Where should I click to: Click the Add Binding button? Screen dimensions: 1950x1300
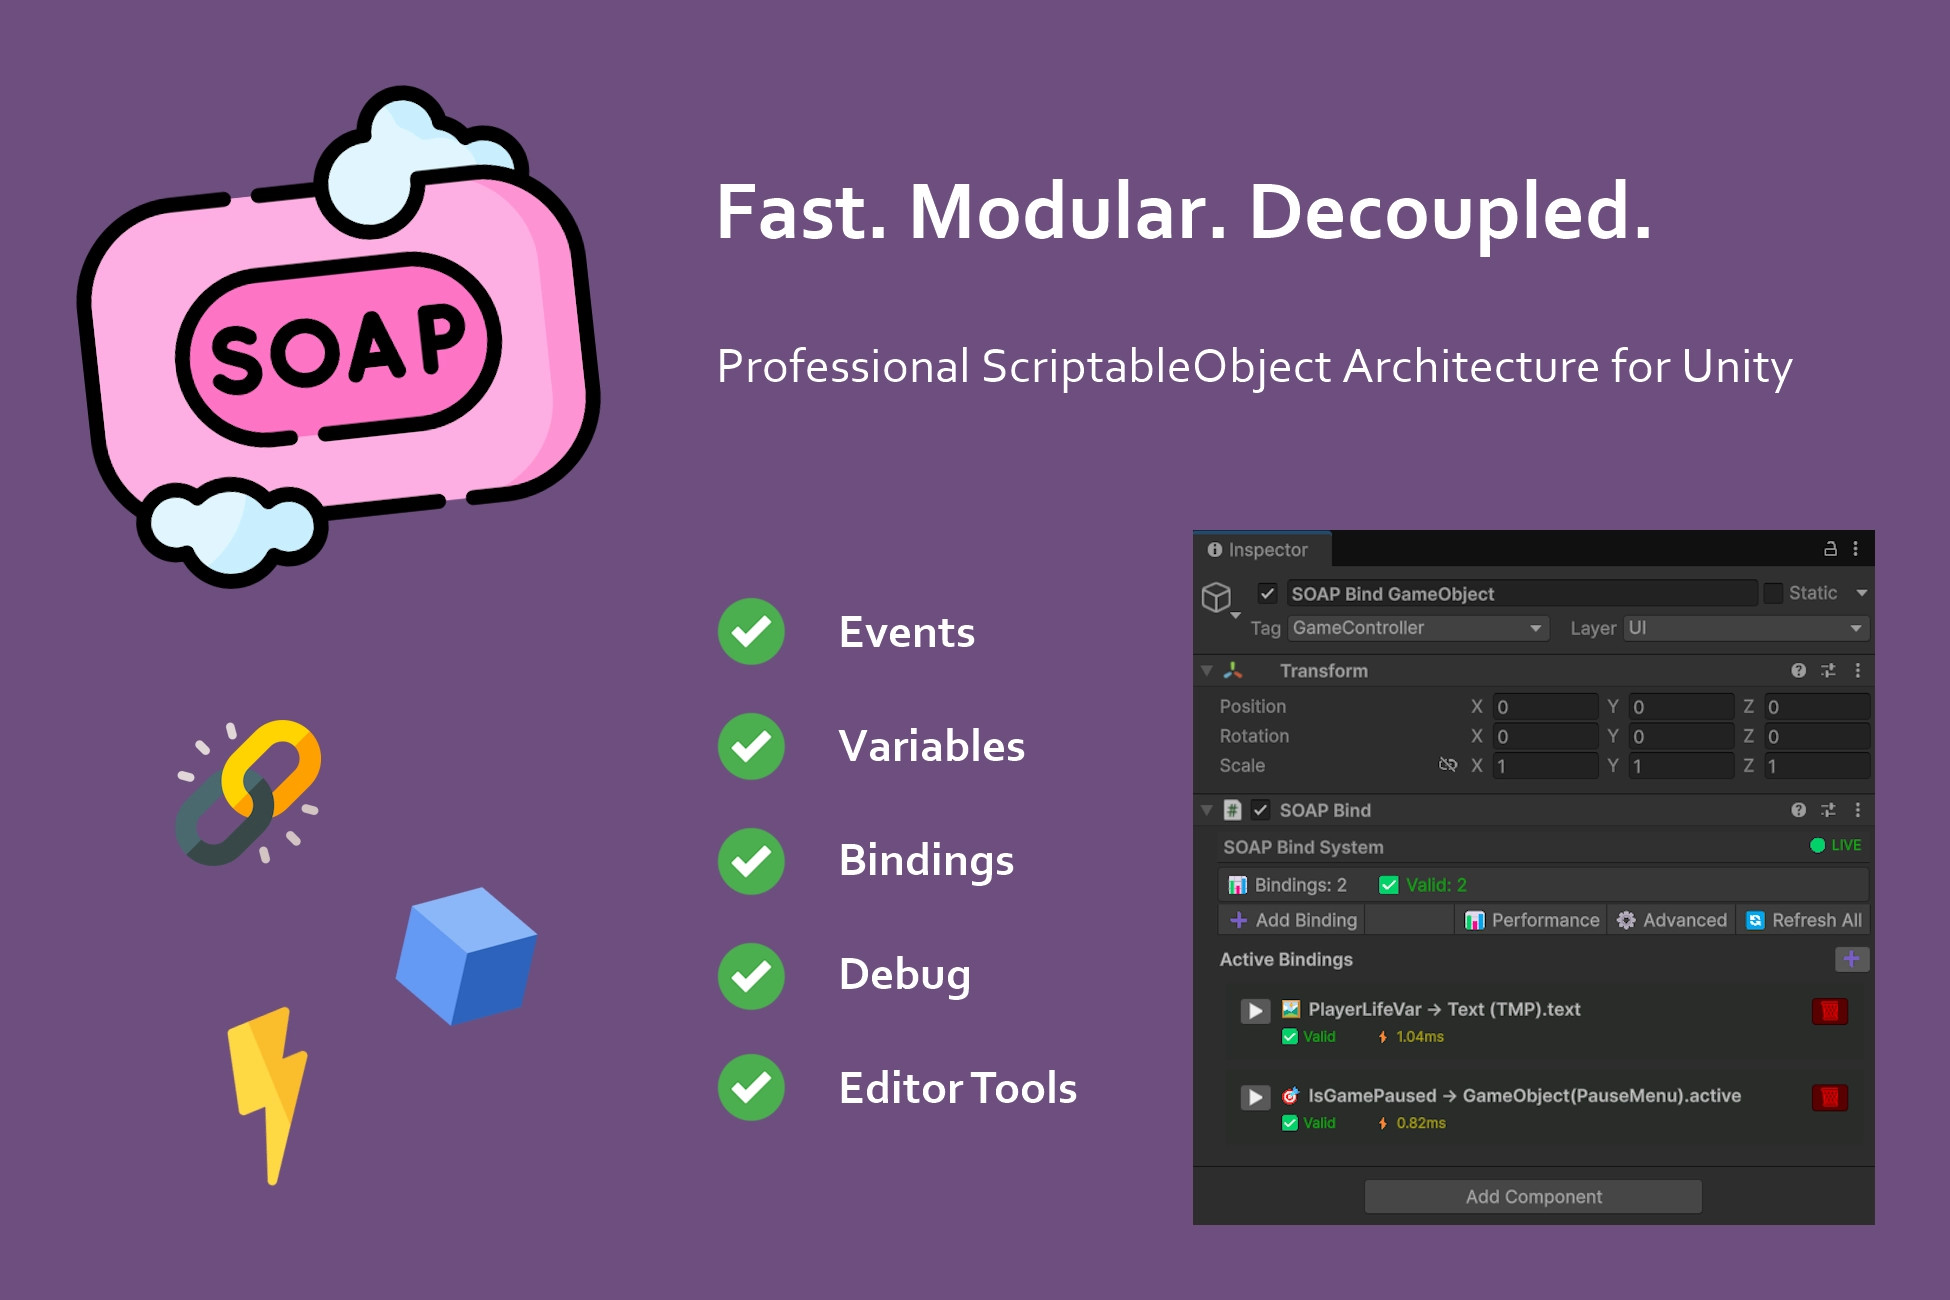1291,919
